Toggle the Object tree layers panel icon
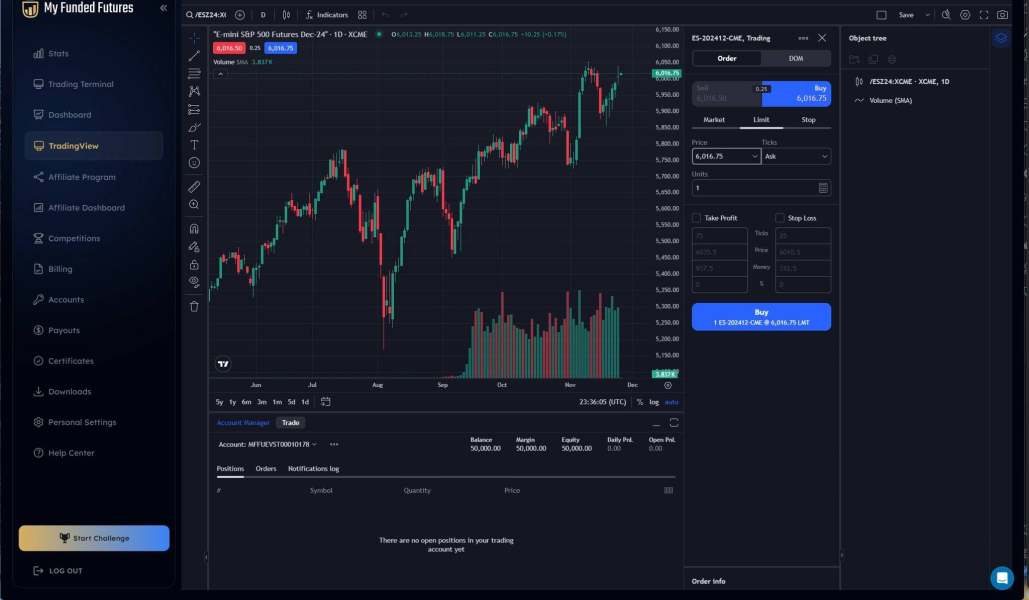The image size is (1029, 600). [x=1001, y=38]
